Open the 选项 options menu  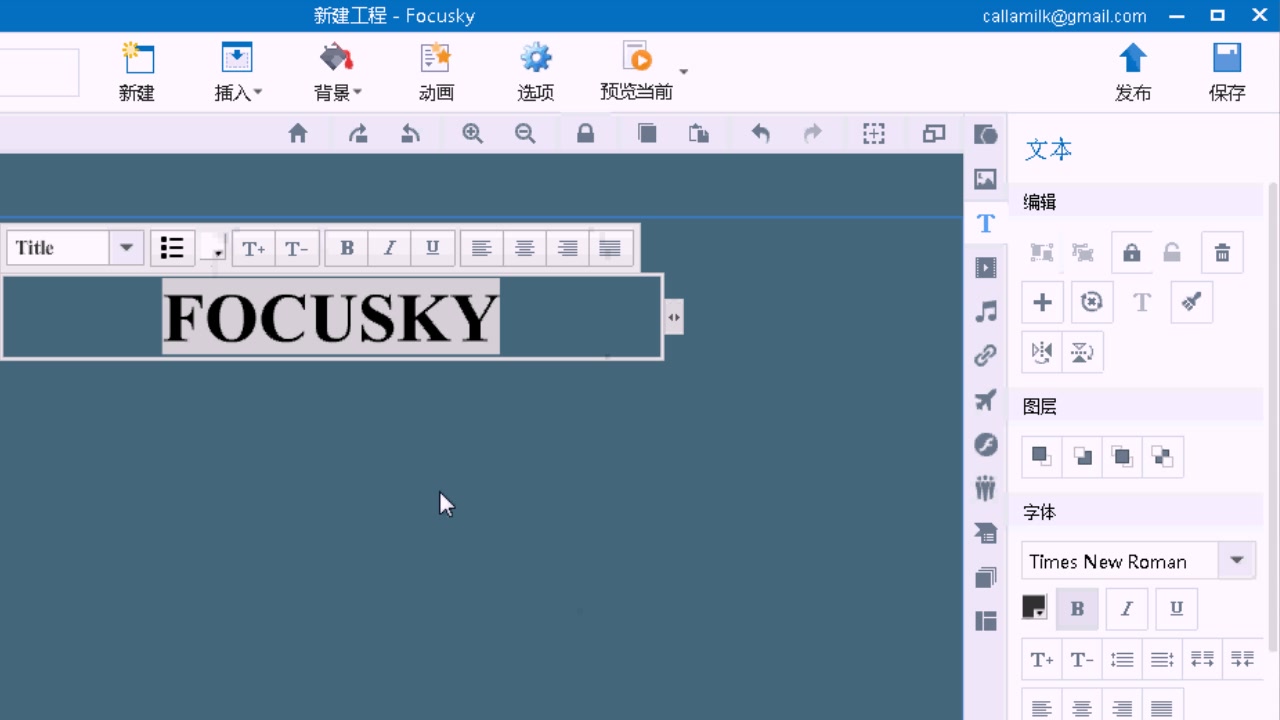[535, 72]
